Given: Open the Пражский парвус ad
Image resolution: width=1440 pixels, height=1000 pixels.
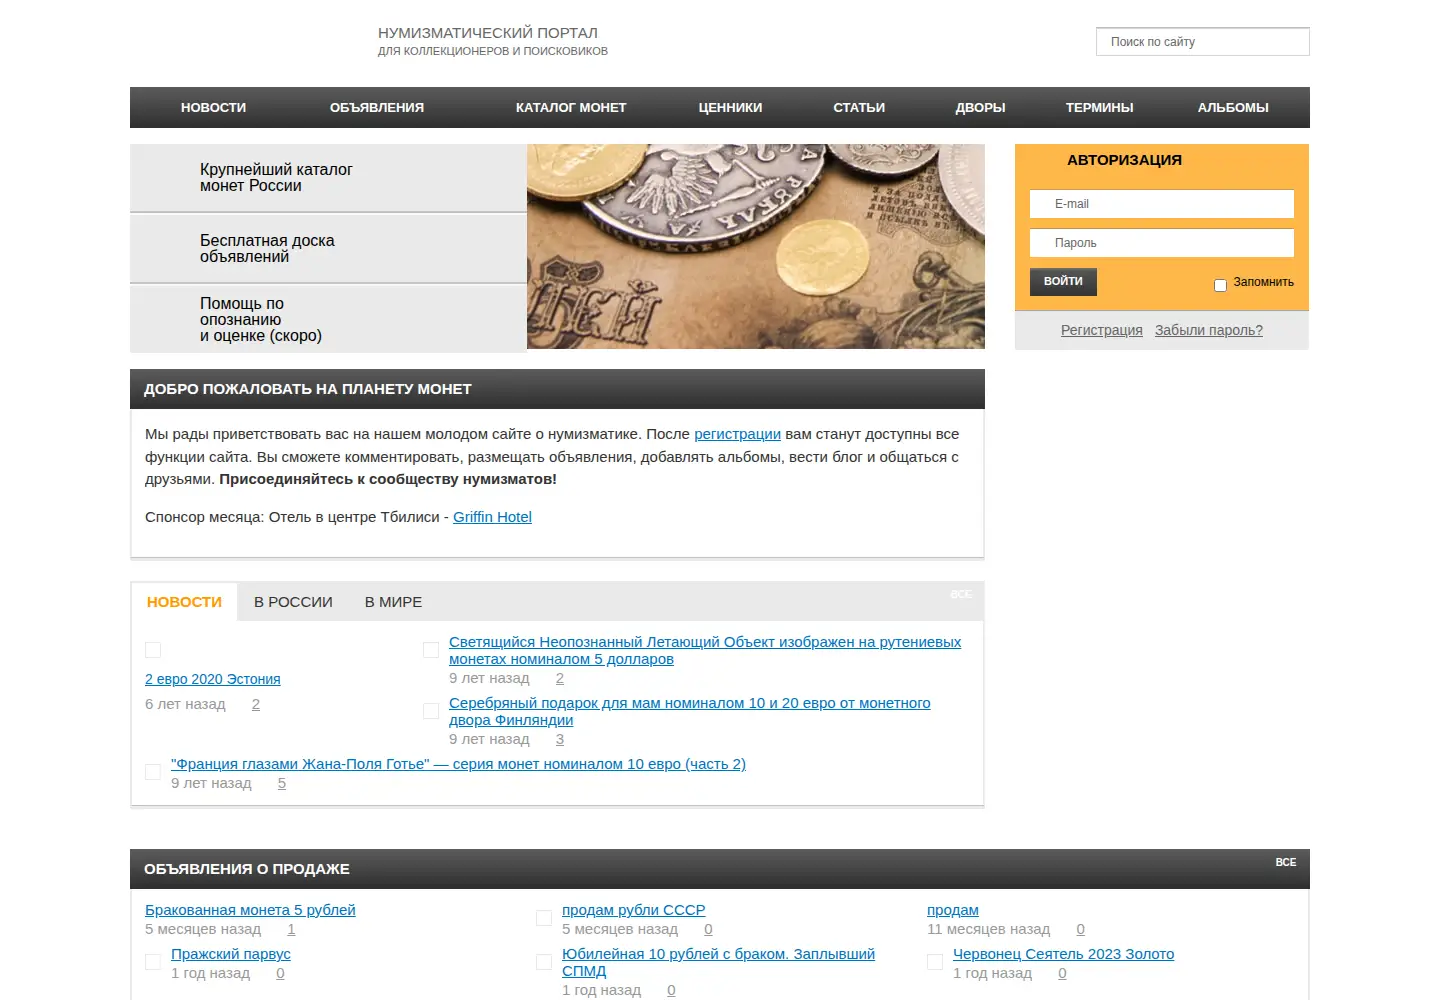Looking at the screenshot, I should [231, 954].
